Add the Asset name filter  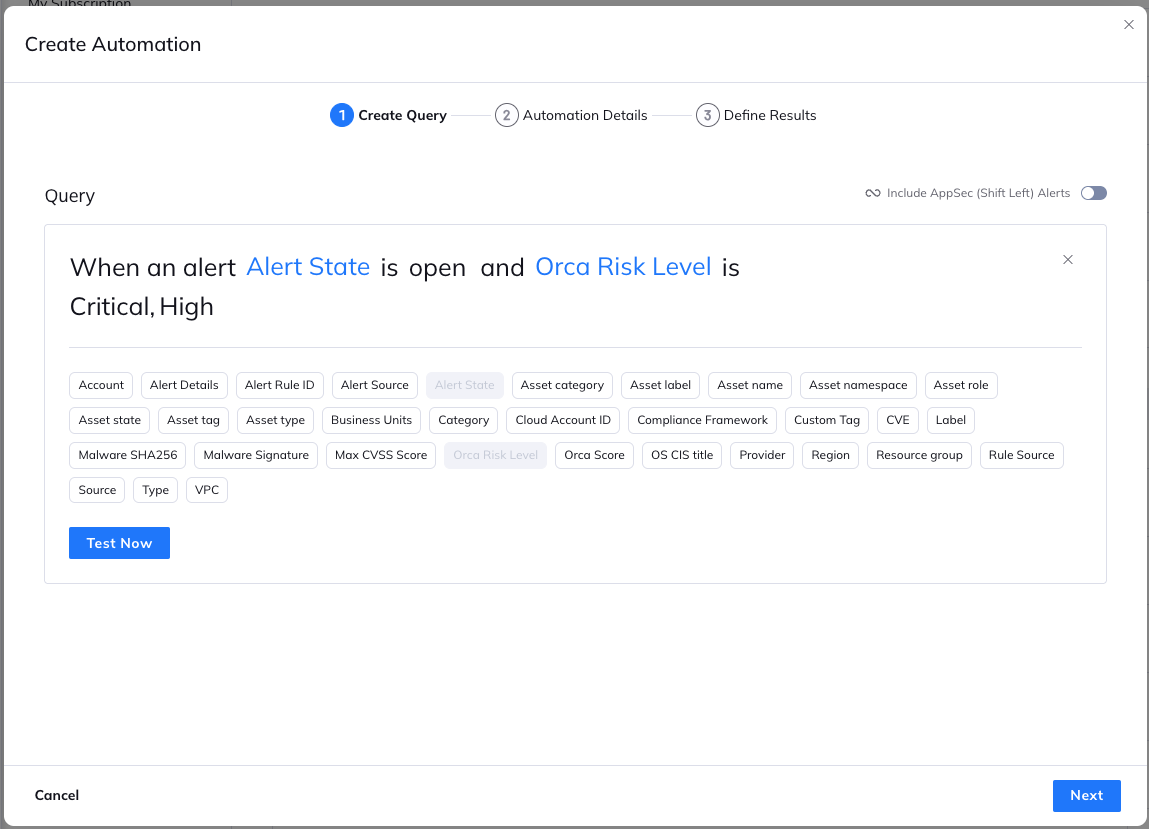coord(750,385)
